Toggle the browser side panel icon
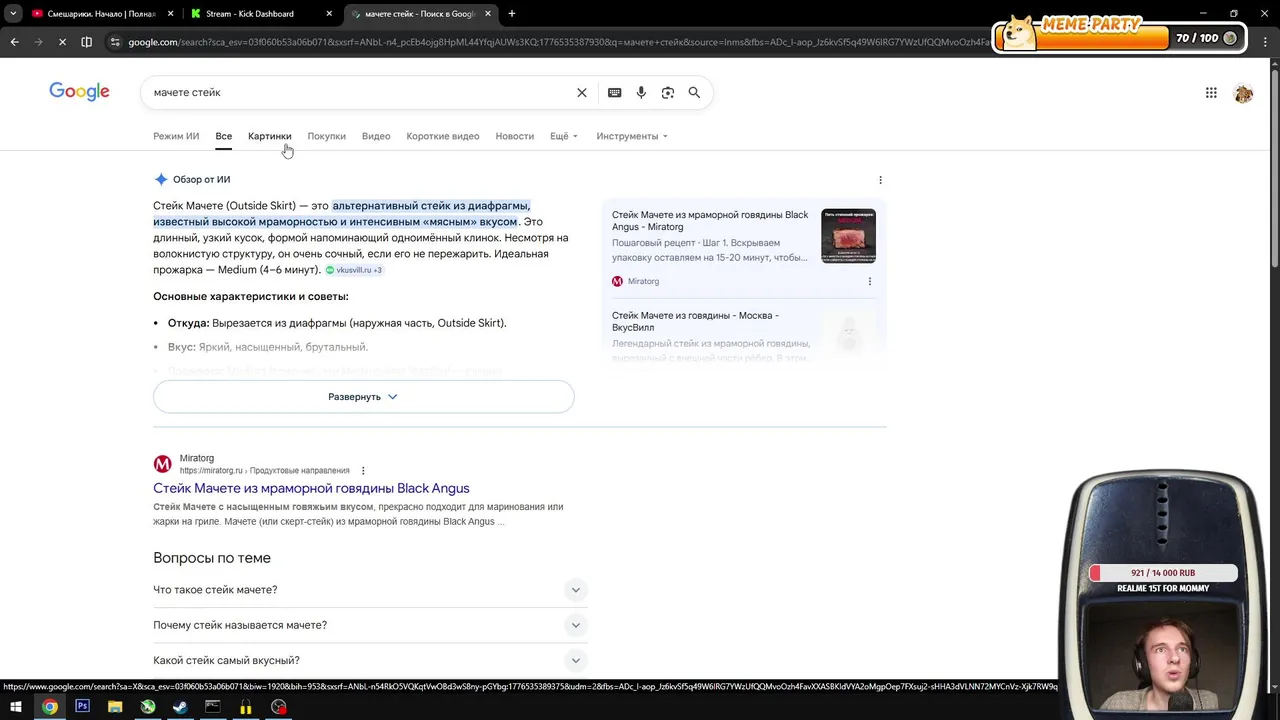The height and width of the screenshot is (720, 1280). 87,42
